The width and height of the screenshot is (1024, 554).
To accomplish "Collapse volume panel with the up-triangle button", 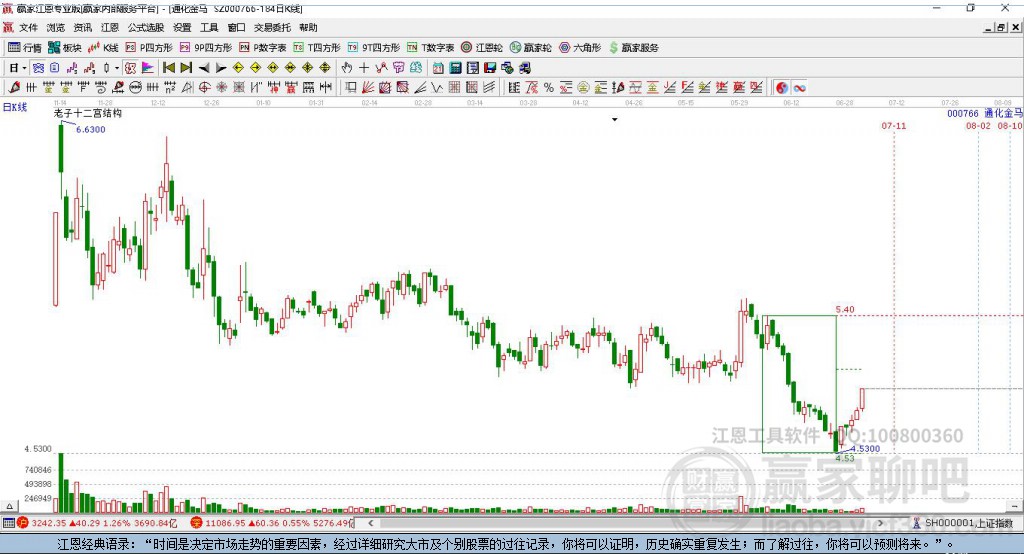I will coord(9,506).
